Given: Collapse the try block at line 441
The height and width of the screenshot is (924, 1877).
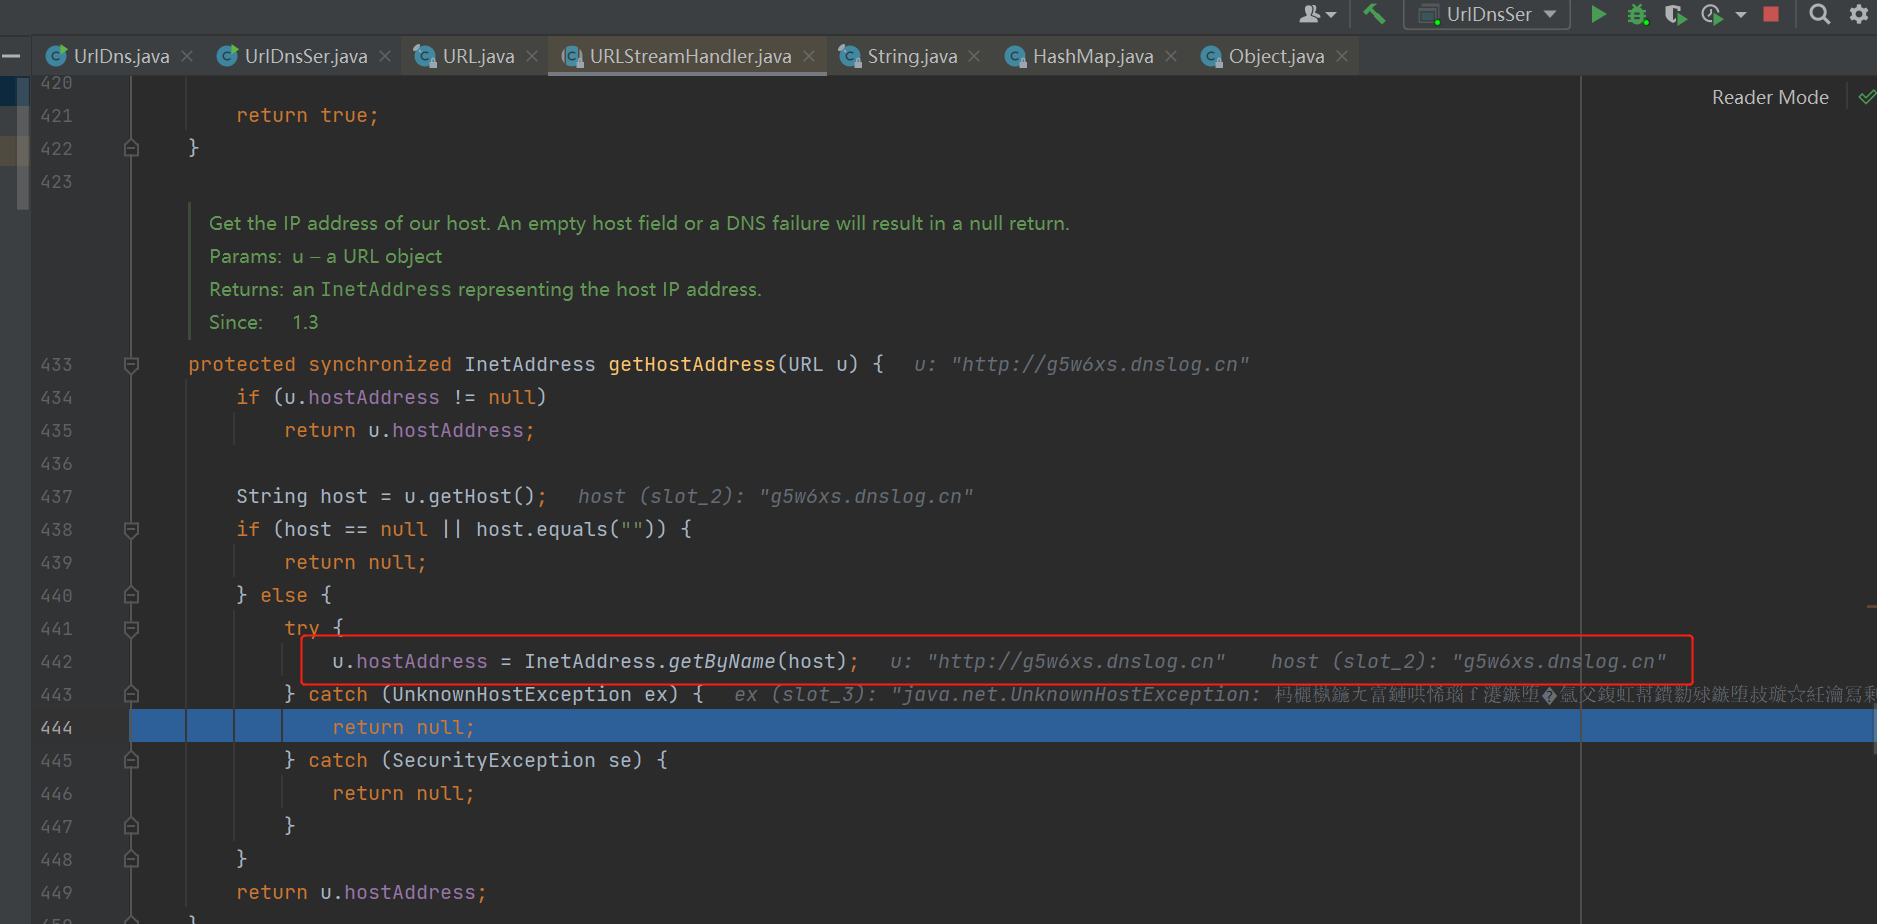Looking at the screenshot, I should click(131, 629).
